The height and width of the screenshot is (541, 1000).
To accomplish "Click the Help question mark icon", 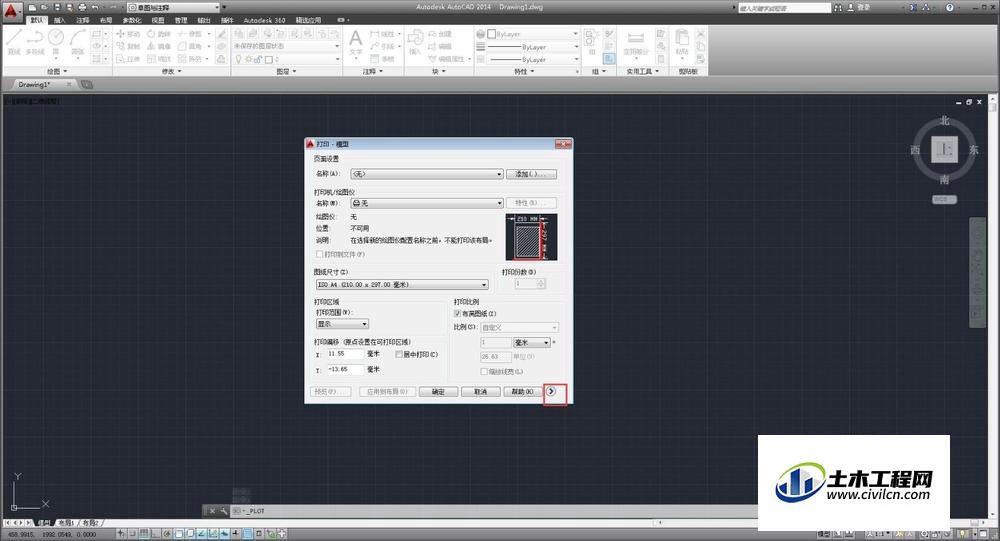I will (950, 8).
